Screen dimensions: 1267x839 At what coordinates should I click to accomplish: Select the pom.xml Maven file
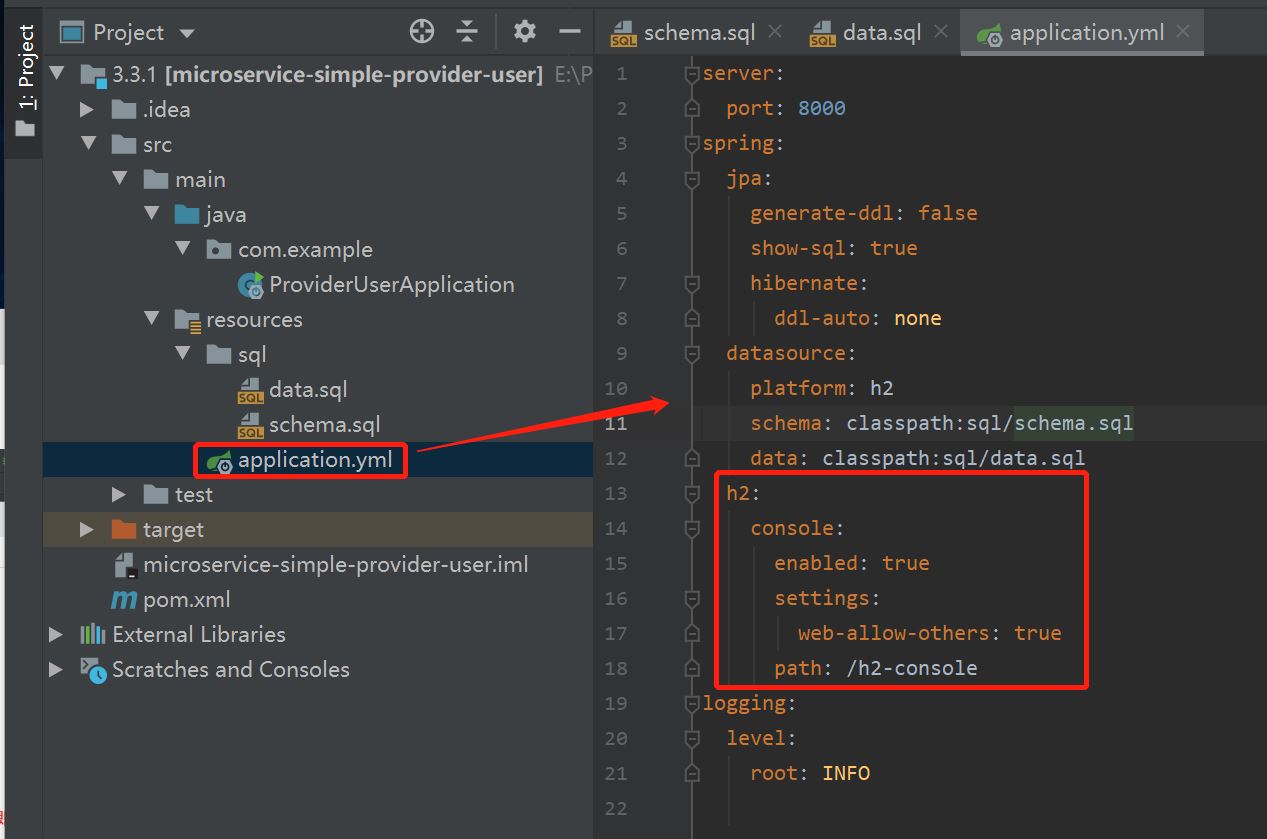pyautogui.click(x=185, y=600)
